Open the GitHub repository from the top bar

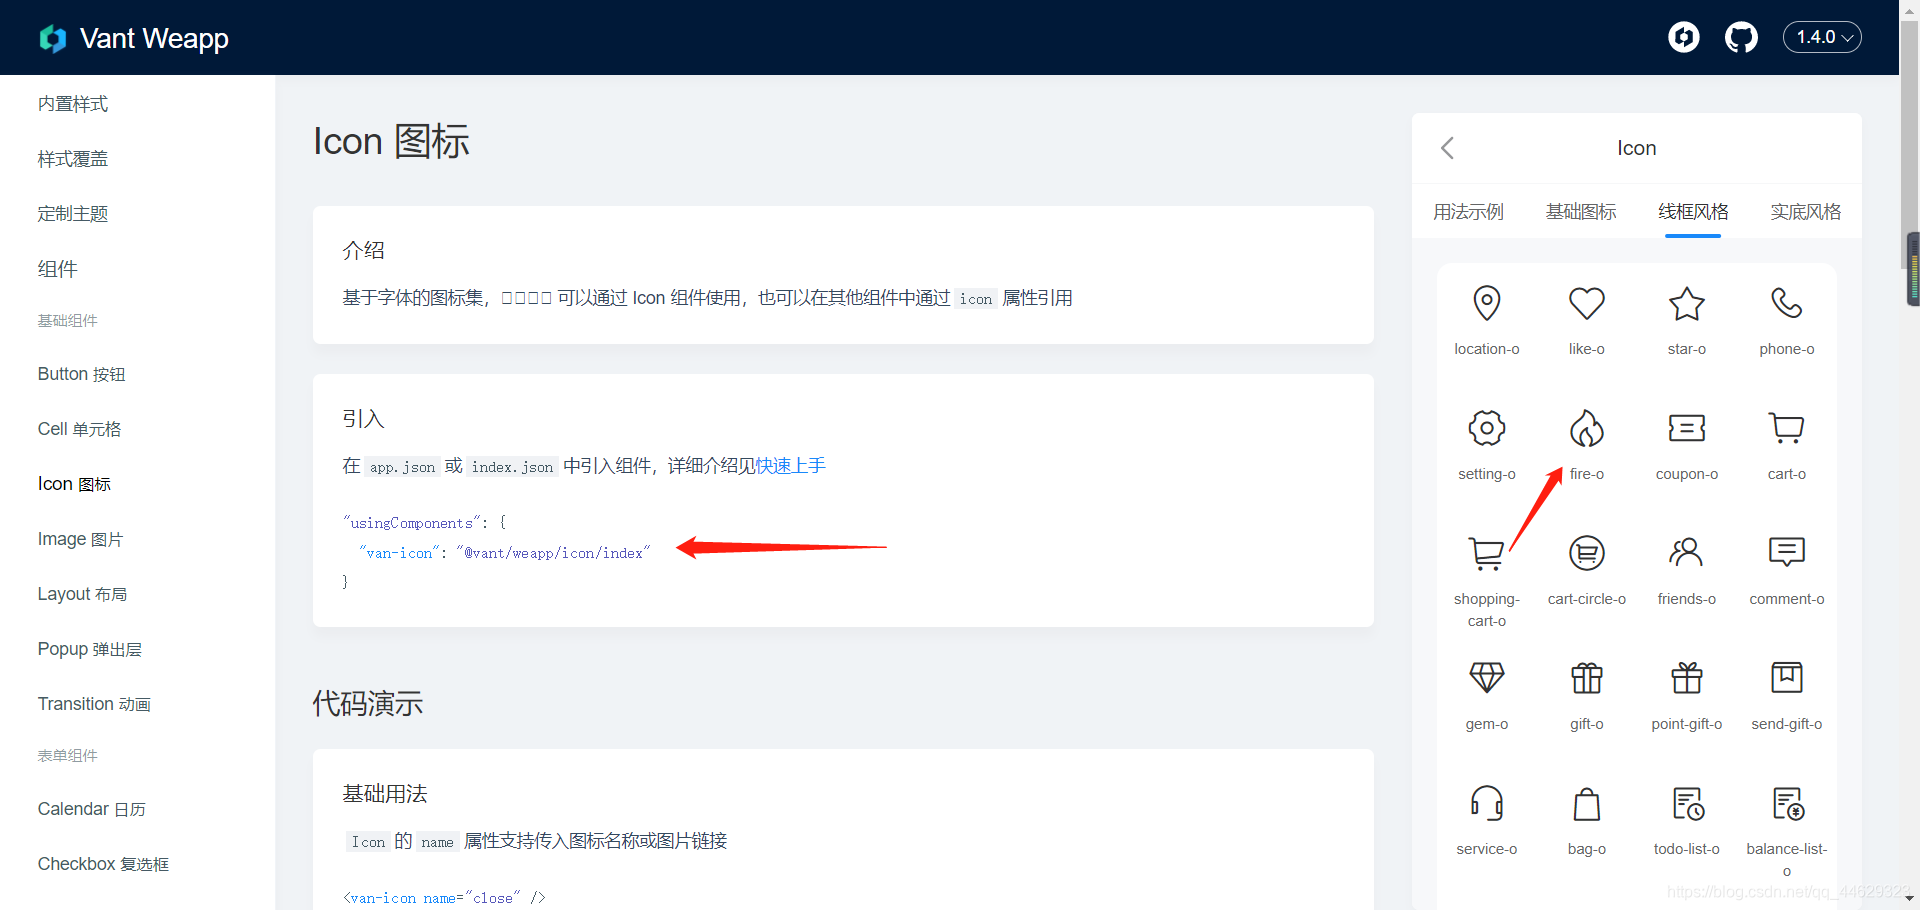pos(1741,37)
